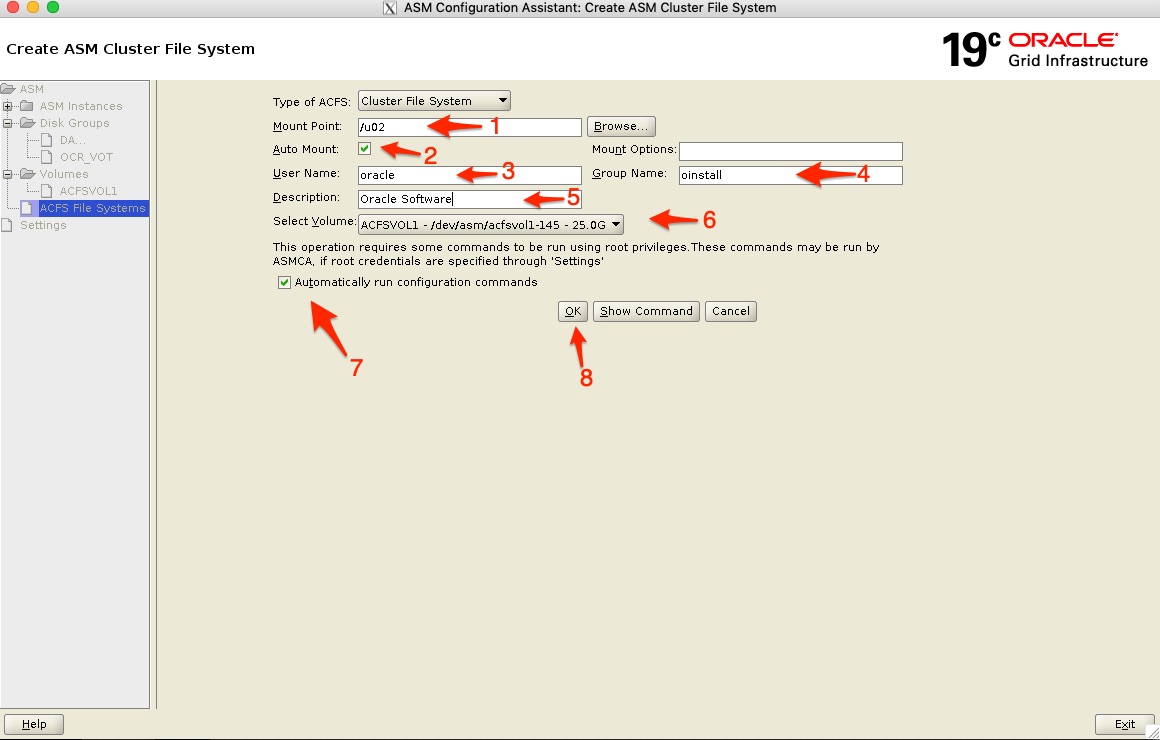
Task: Click the OCR_VOT file icon
Action: [x=47, y=157]
